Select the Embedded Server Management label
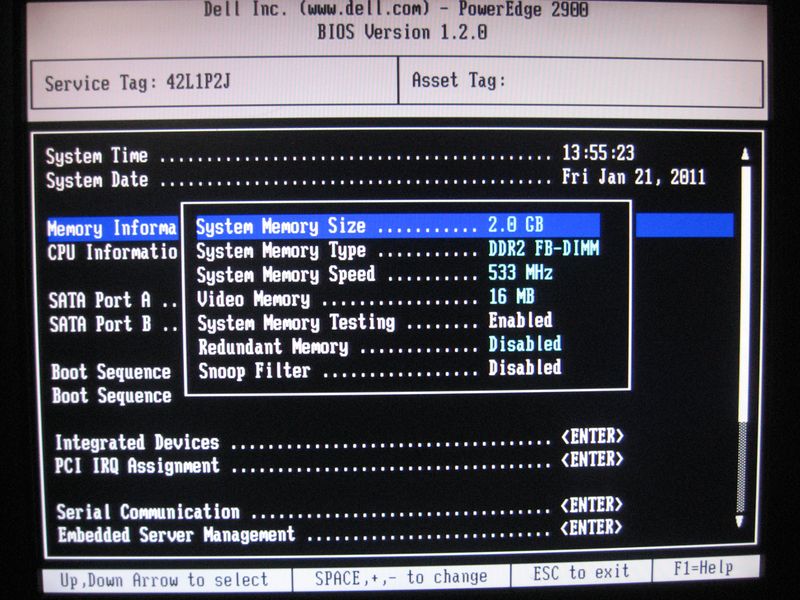The image size is (800, 600). 176,535
